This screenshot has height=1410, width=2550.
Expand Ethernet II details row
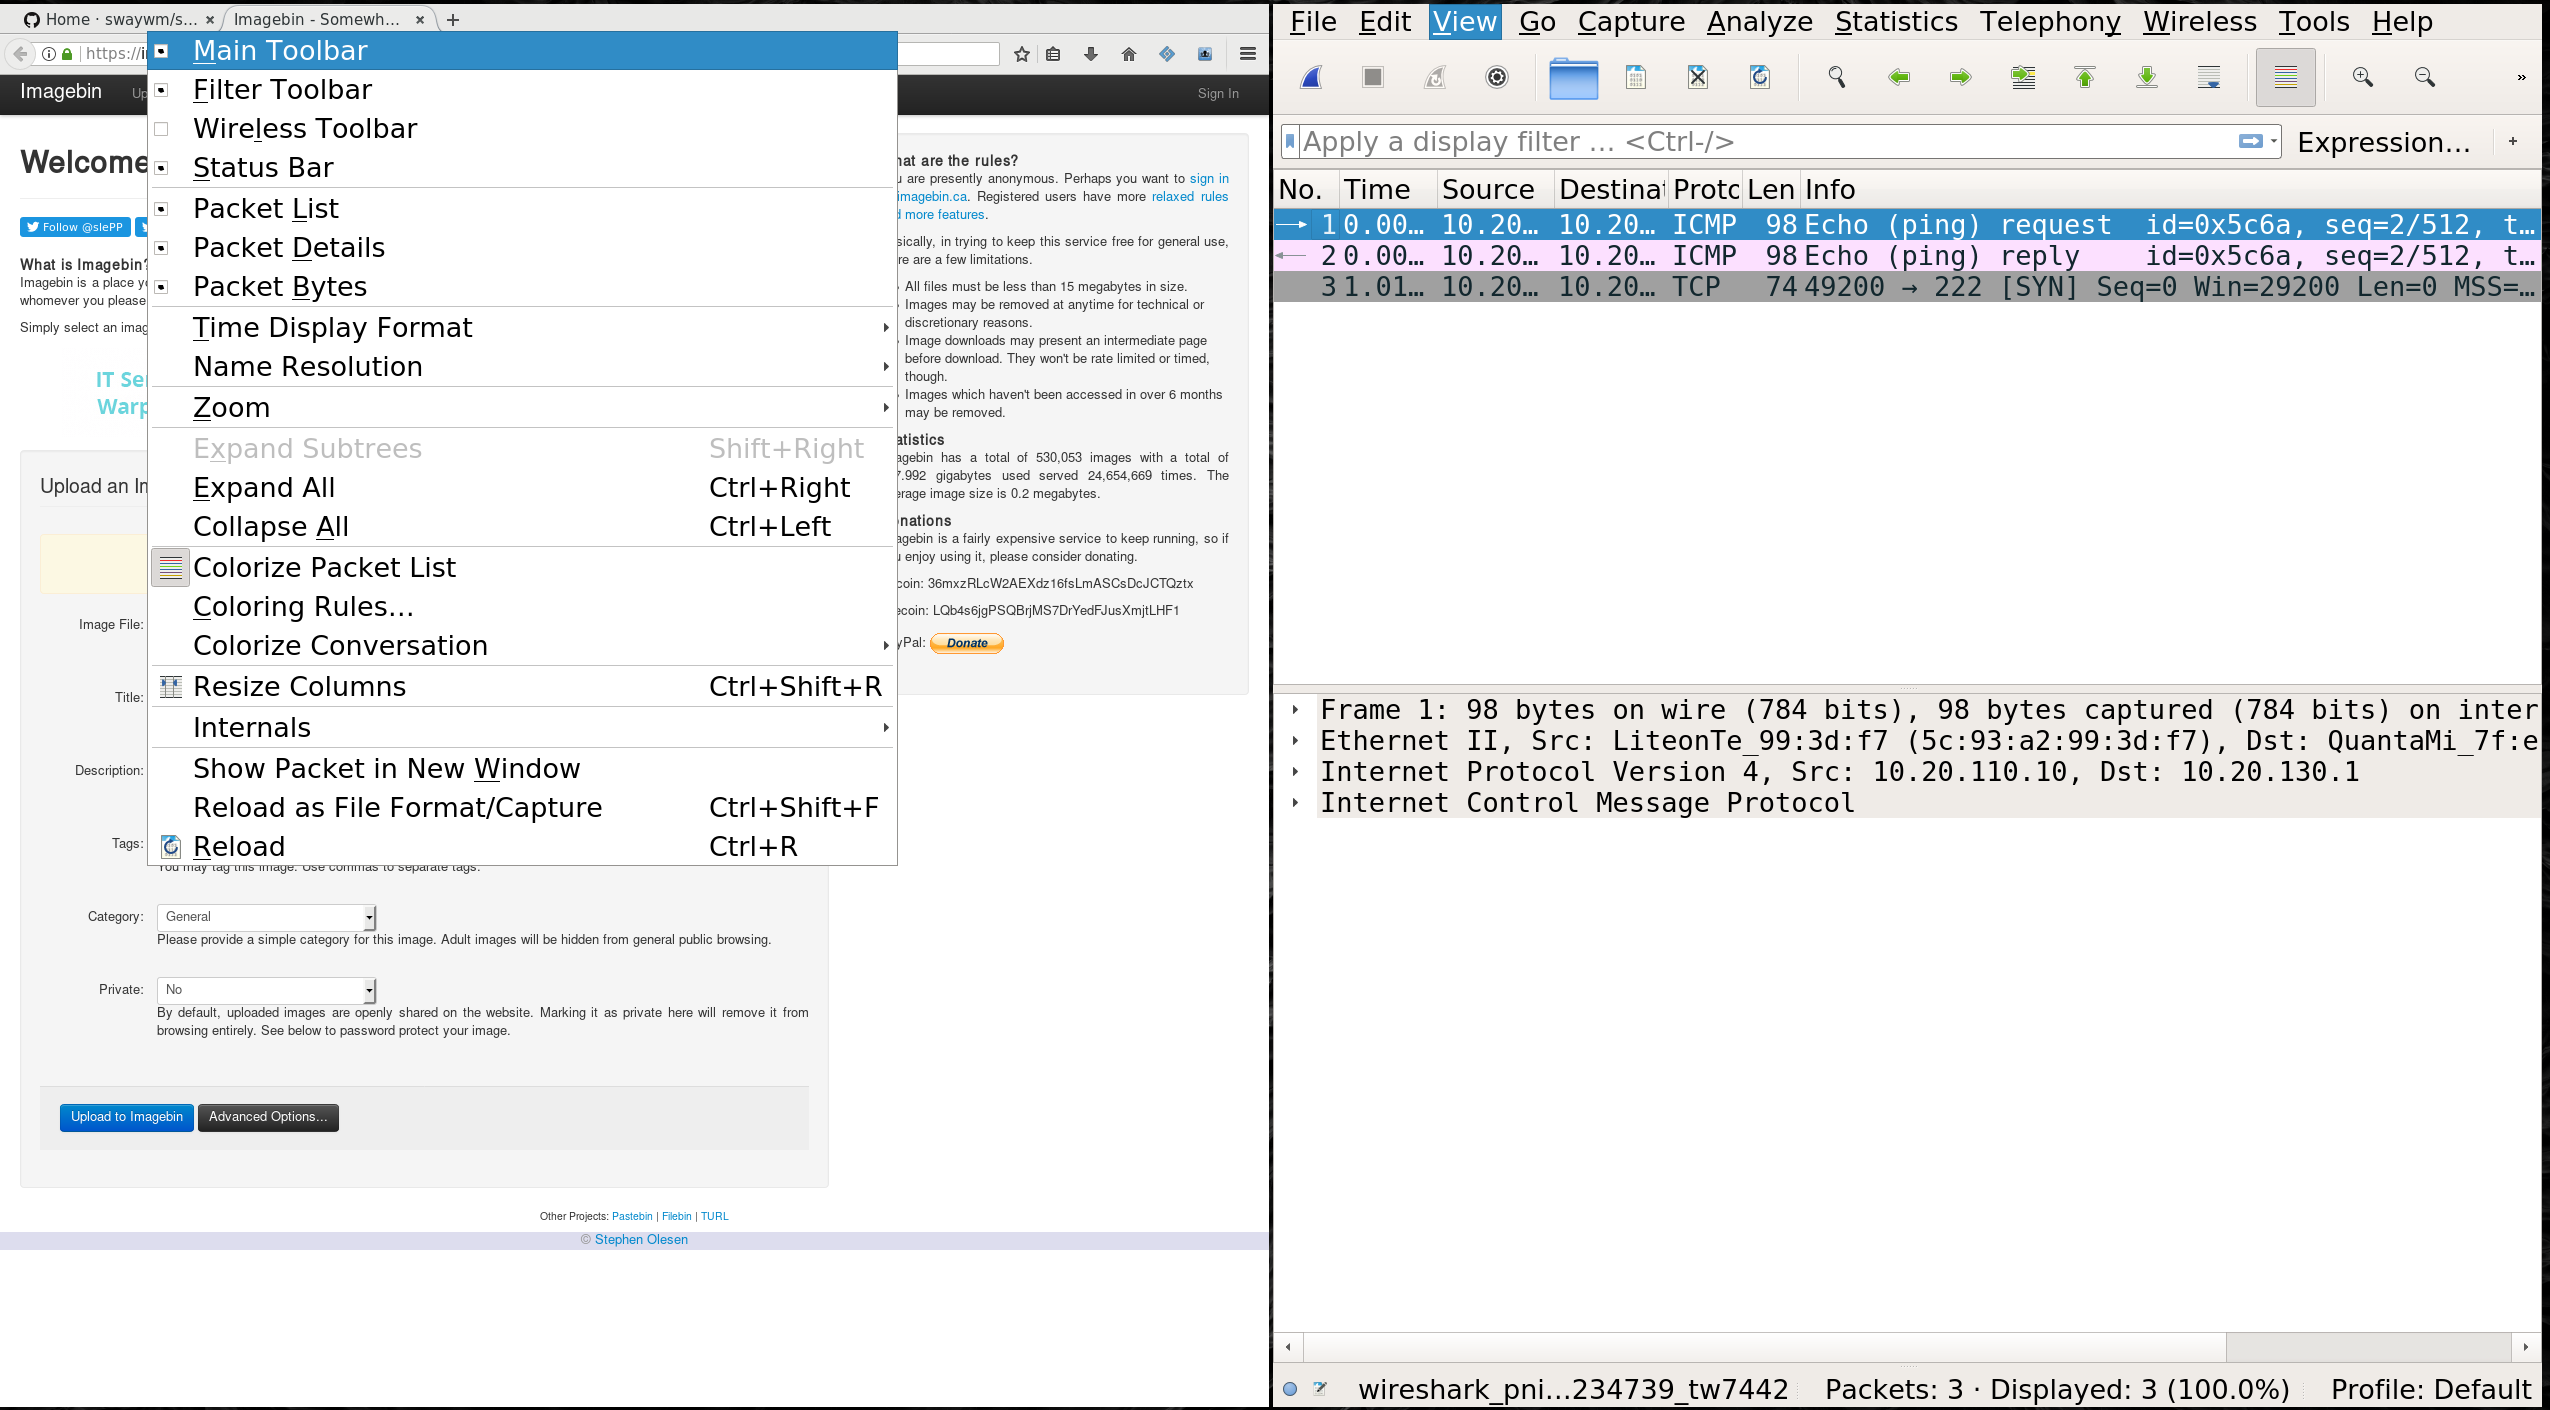point(1295,741)
